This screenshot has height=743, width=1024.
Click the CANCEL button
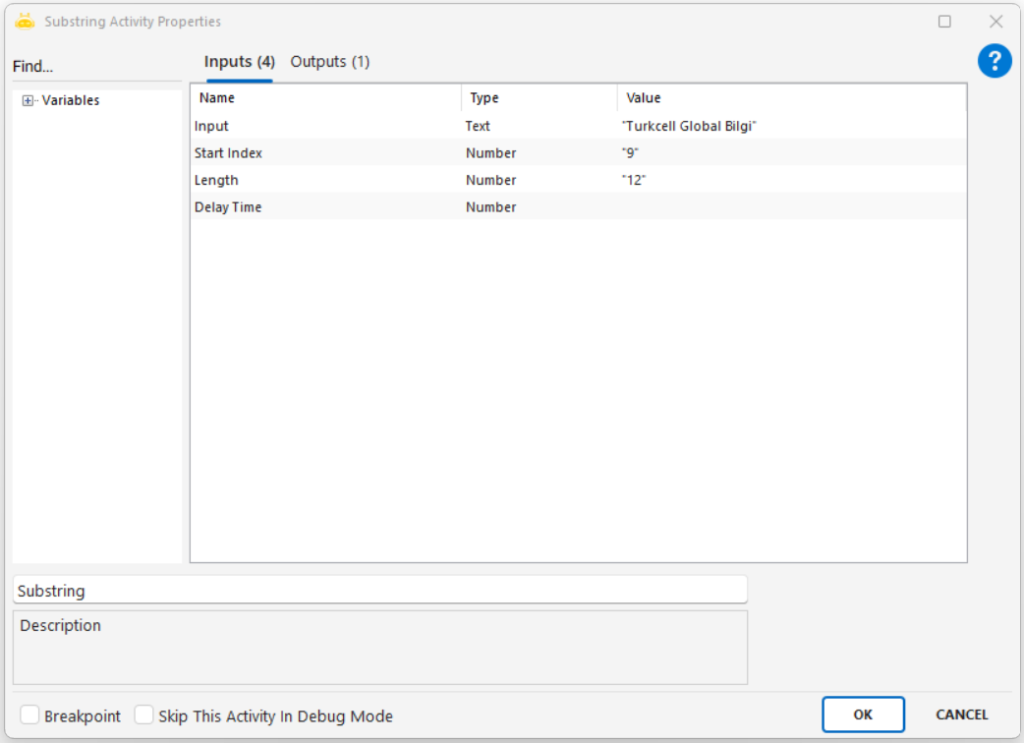[961, 714]
